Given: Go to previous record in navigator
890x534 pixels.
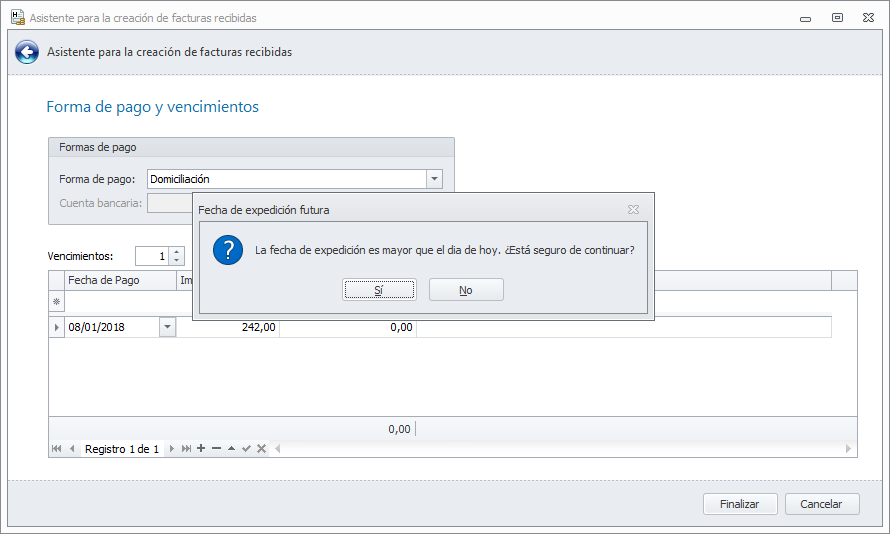Looking at the screenshot, I should [72, 449].
